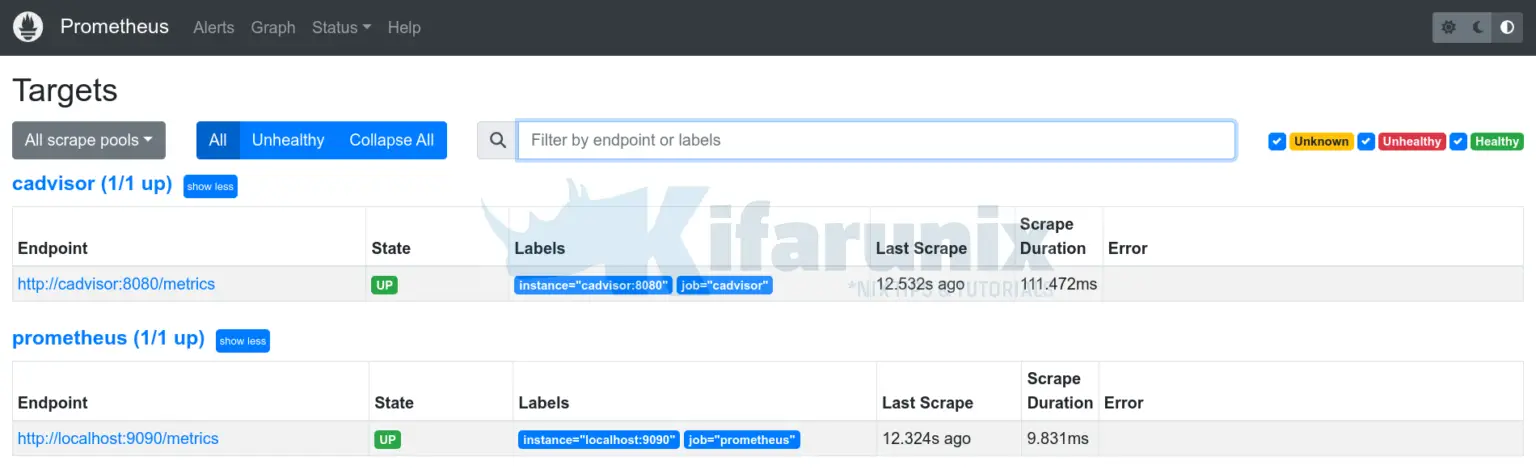Screen dimensions: 1536x474
Task: Click the Prometheus flame logo icon
Action: (x=28, y=27)
